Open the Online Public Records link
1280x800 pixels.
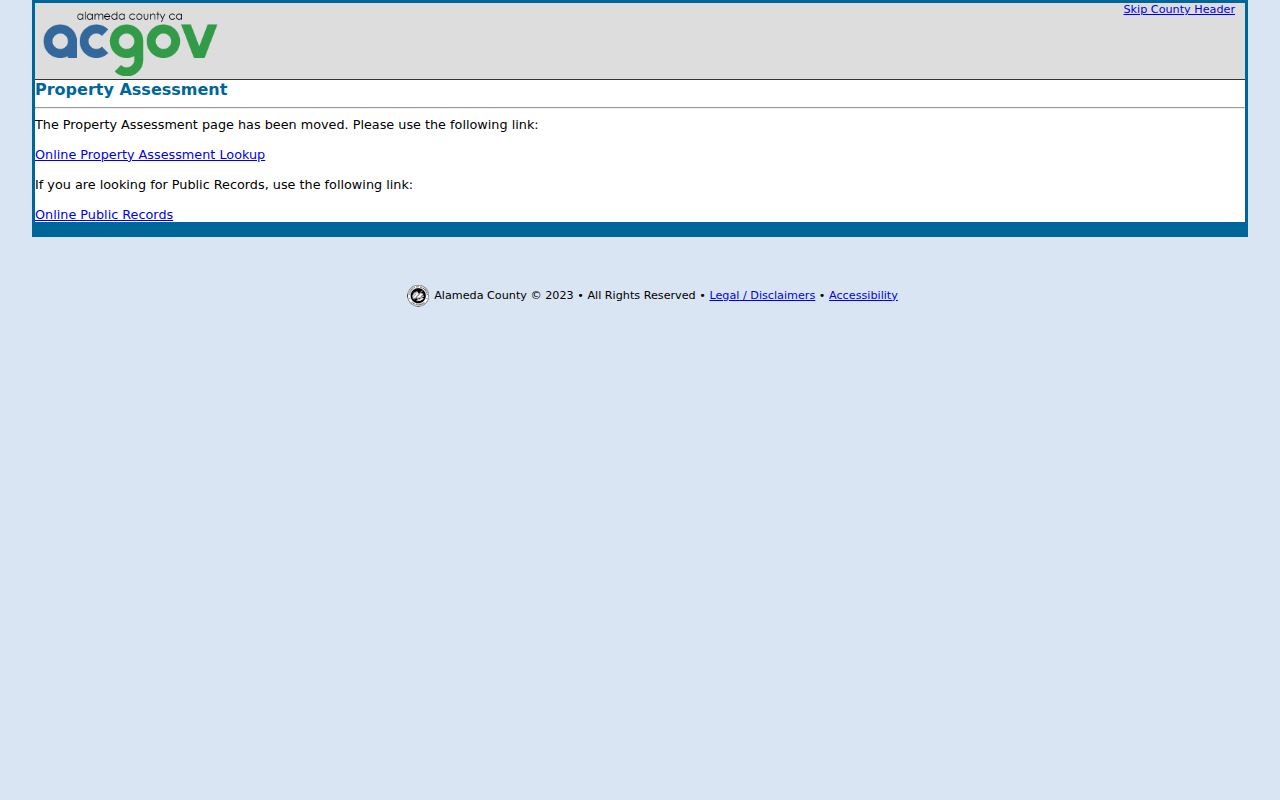point(104,215)
